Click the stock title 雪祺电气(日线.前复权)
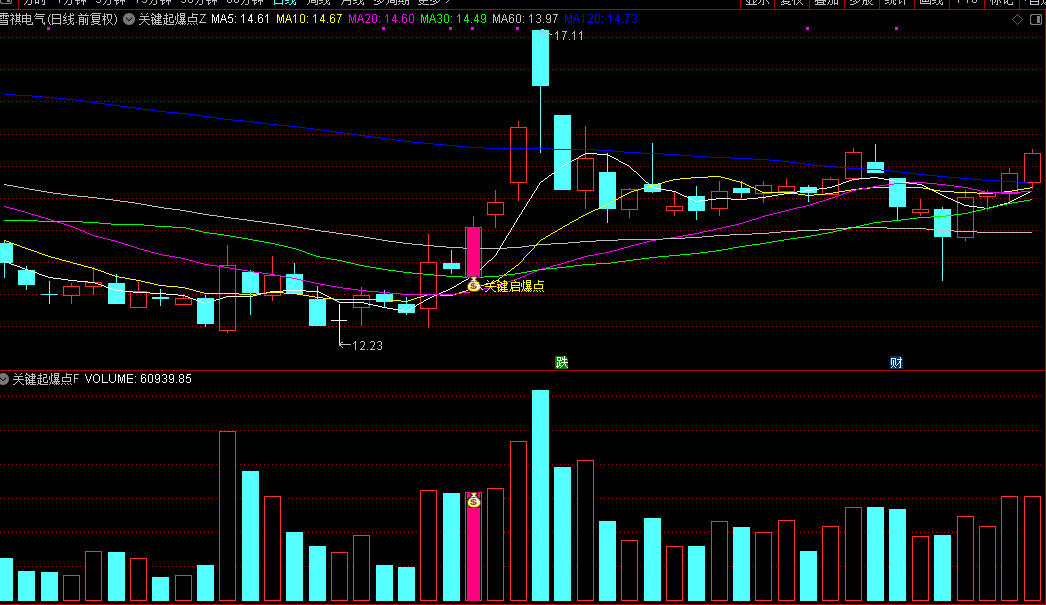 click(59, 19)
